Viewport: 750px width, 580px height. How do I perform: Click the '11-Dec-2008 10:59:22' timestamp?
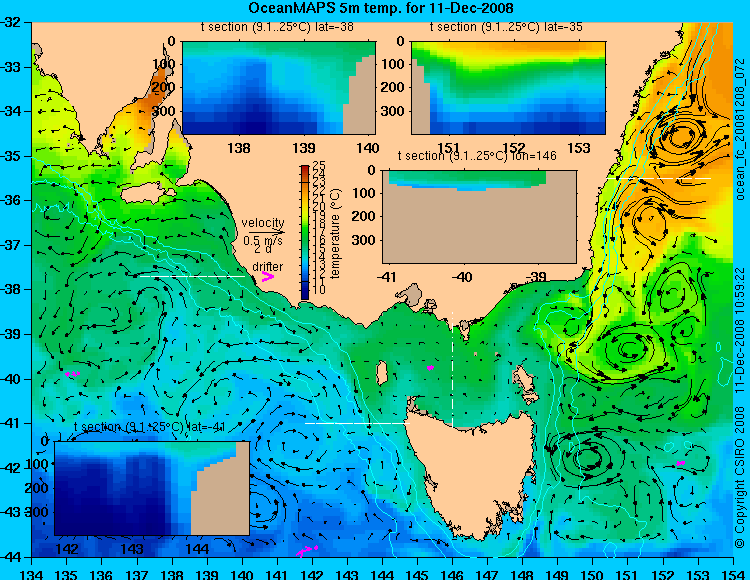pos(740,330)
